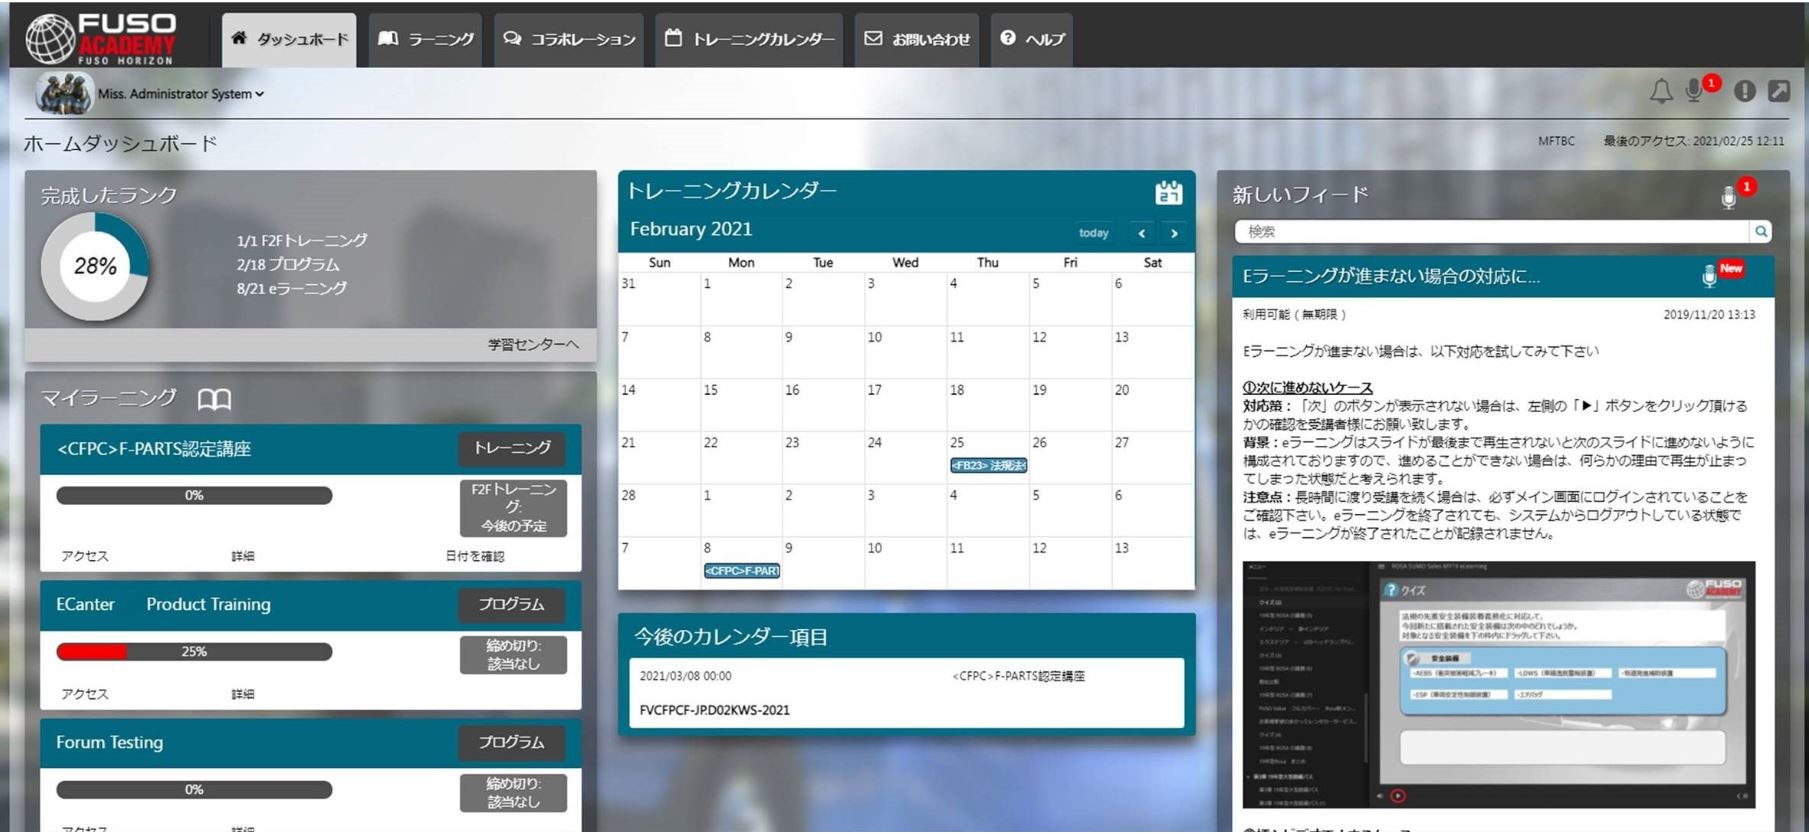1809x834 pixels.
Task: Click the My Learning book icon
Action: point(214,400)
